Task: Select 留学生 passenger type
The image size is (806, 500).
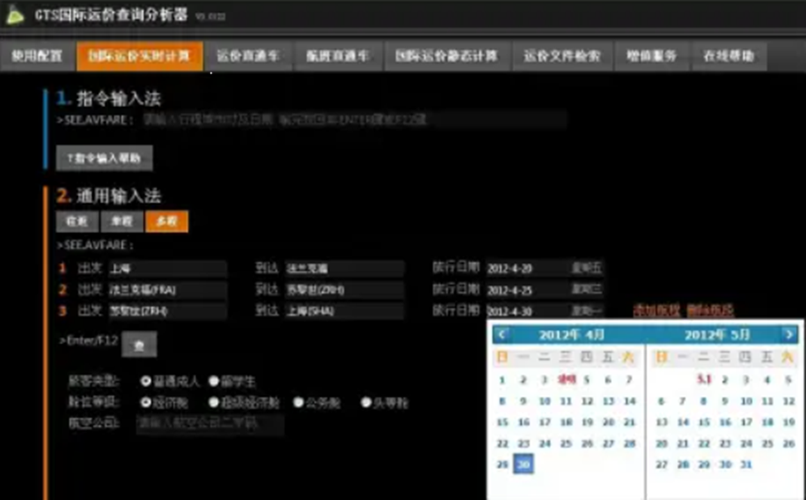Action: 214,381
